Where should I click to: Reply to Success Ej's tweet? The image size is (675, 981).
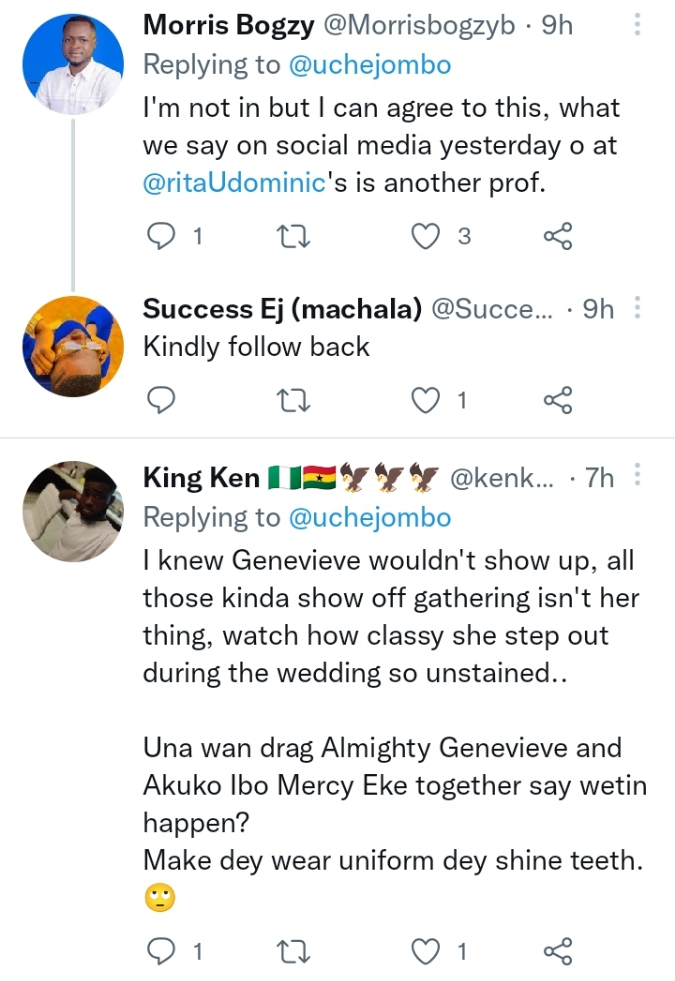click(x=160, y=401)
